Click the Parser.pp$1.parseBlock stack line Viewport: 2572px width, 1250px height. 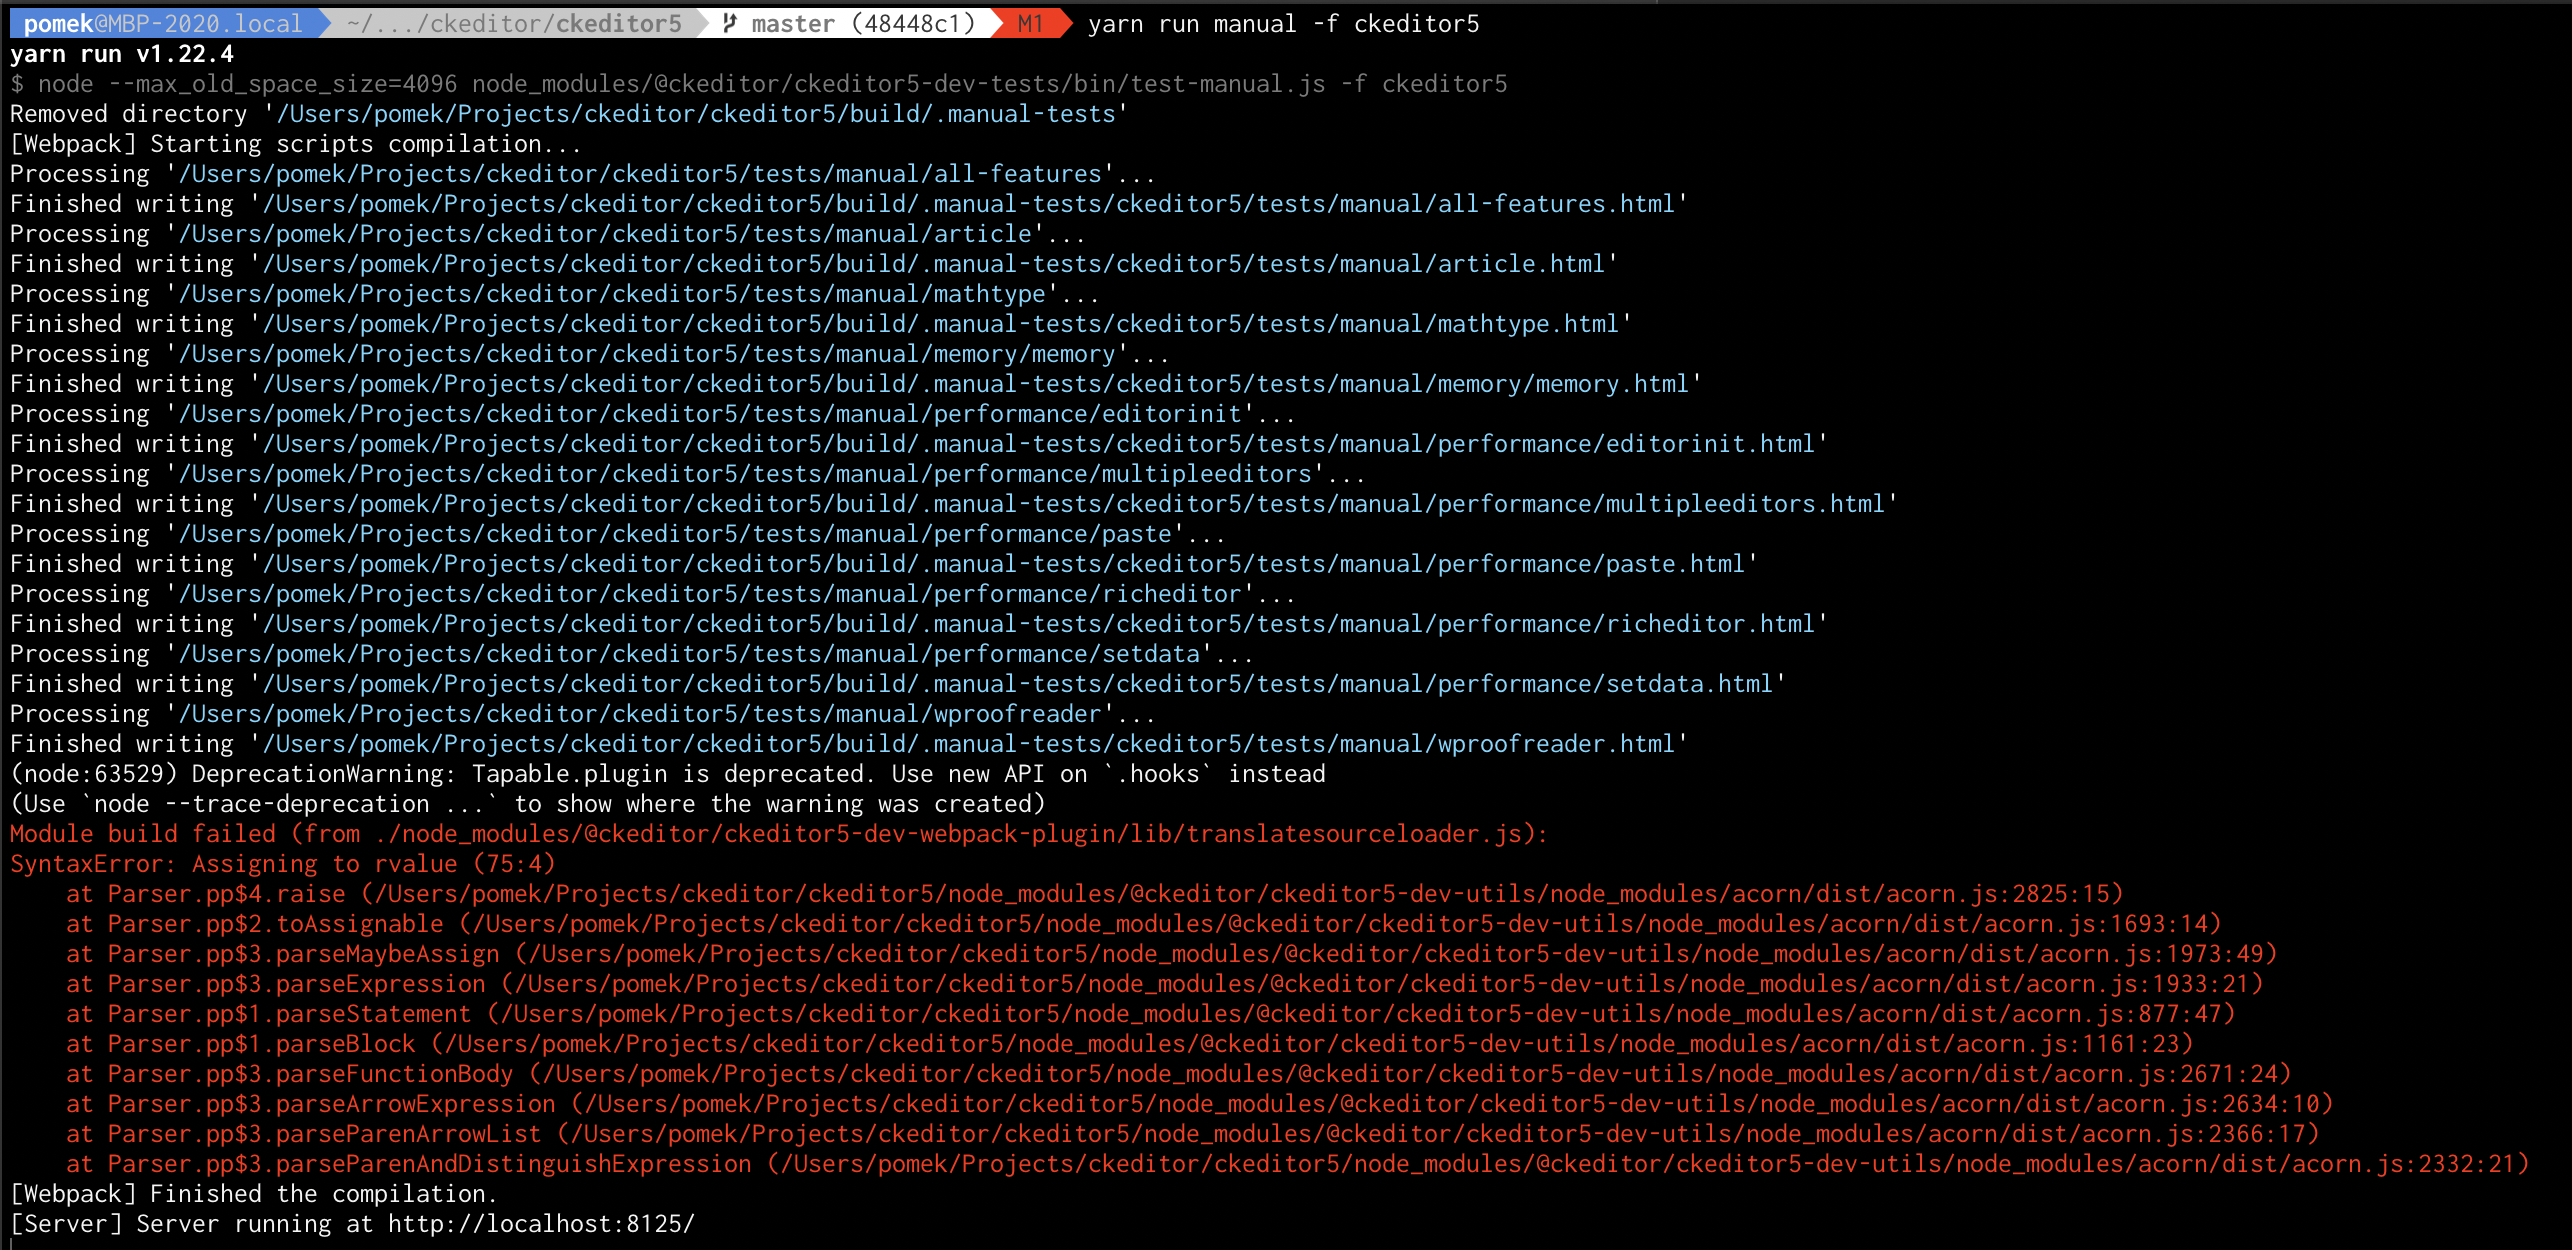[x=1130, y=1043]
